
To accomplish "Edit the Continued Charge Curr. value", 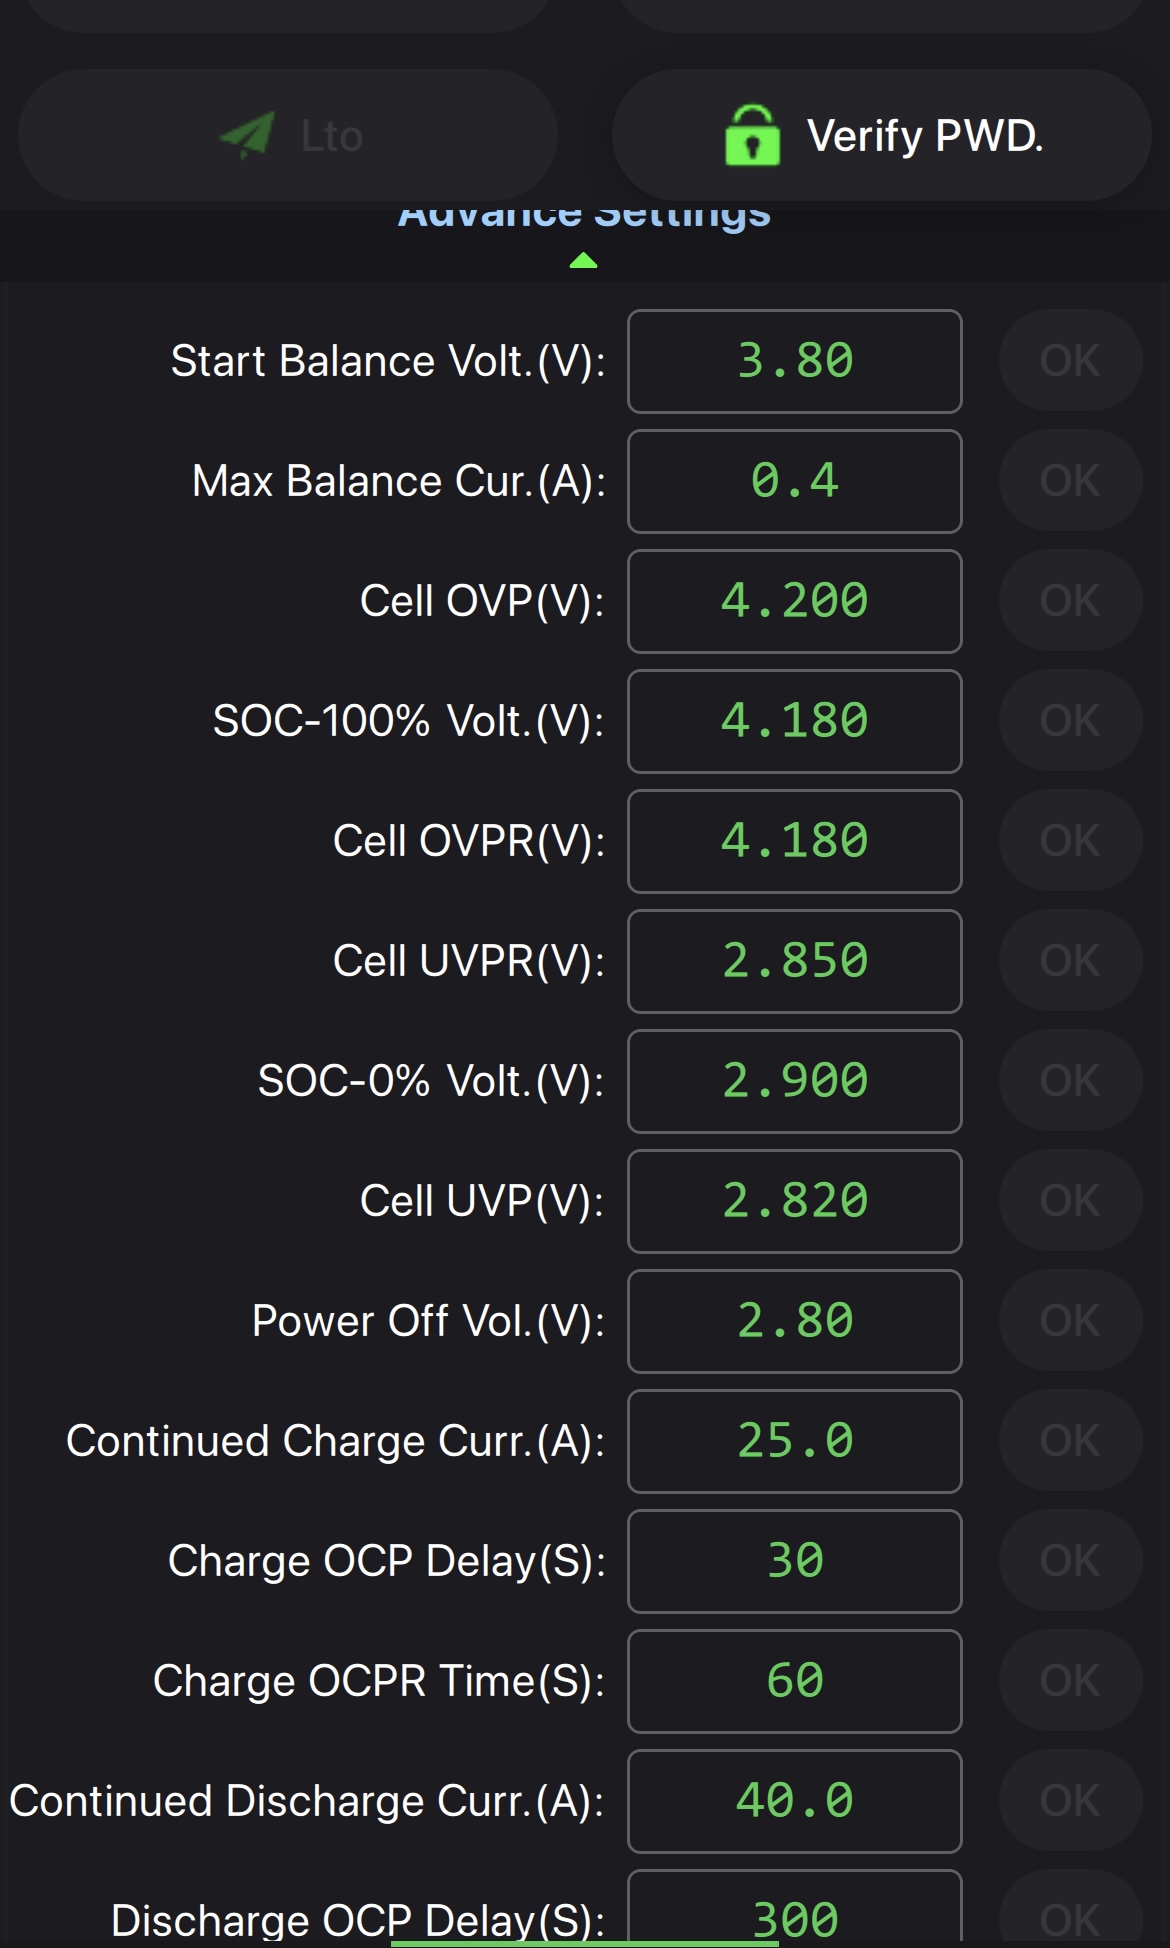I will (x=794, y=1441).
